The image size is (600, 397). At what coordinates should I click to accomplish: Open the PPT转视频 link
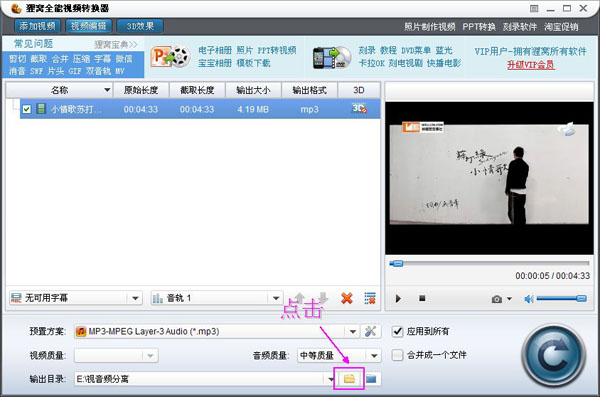pyautogui.click(x=277, y=50)
